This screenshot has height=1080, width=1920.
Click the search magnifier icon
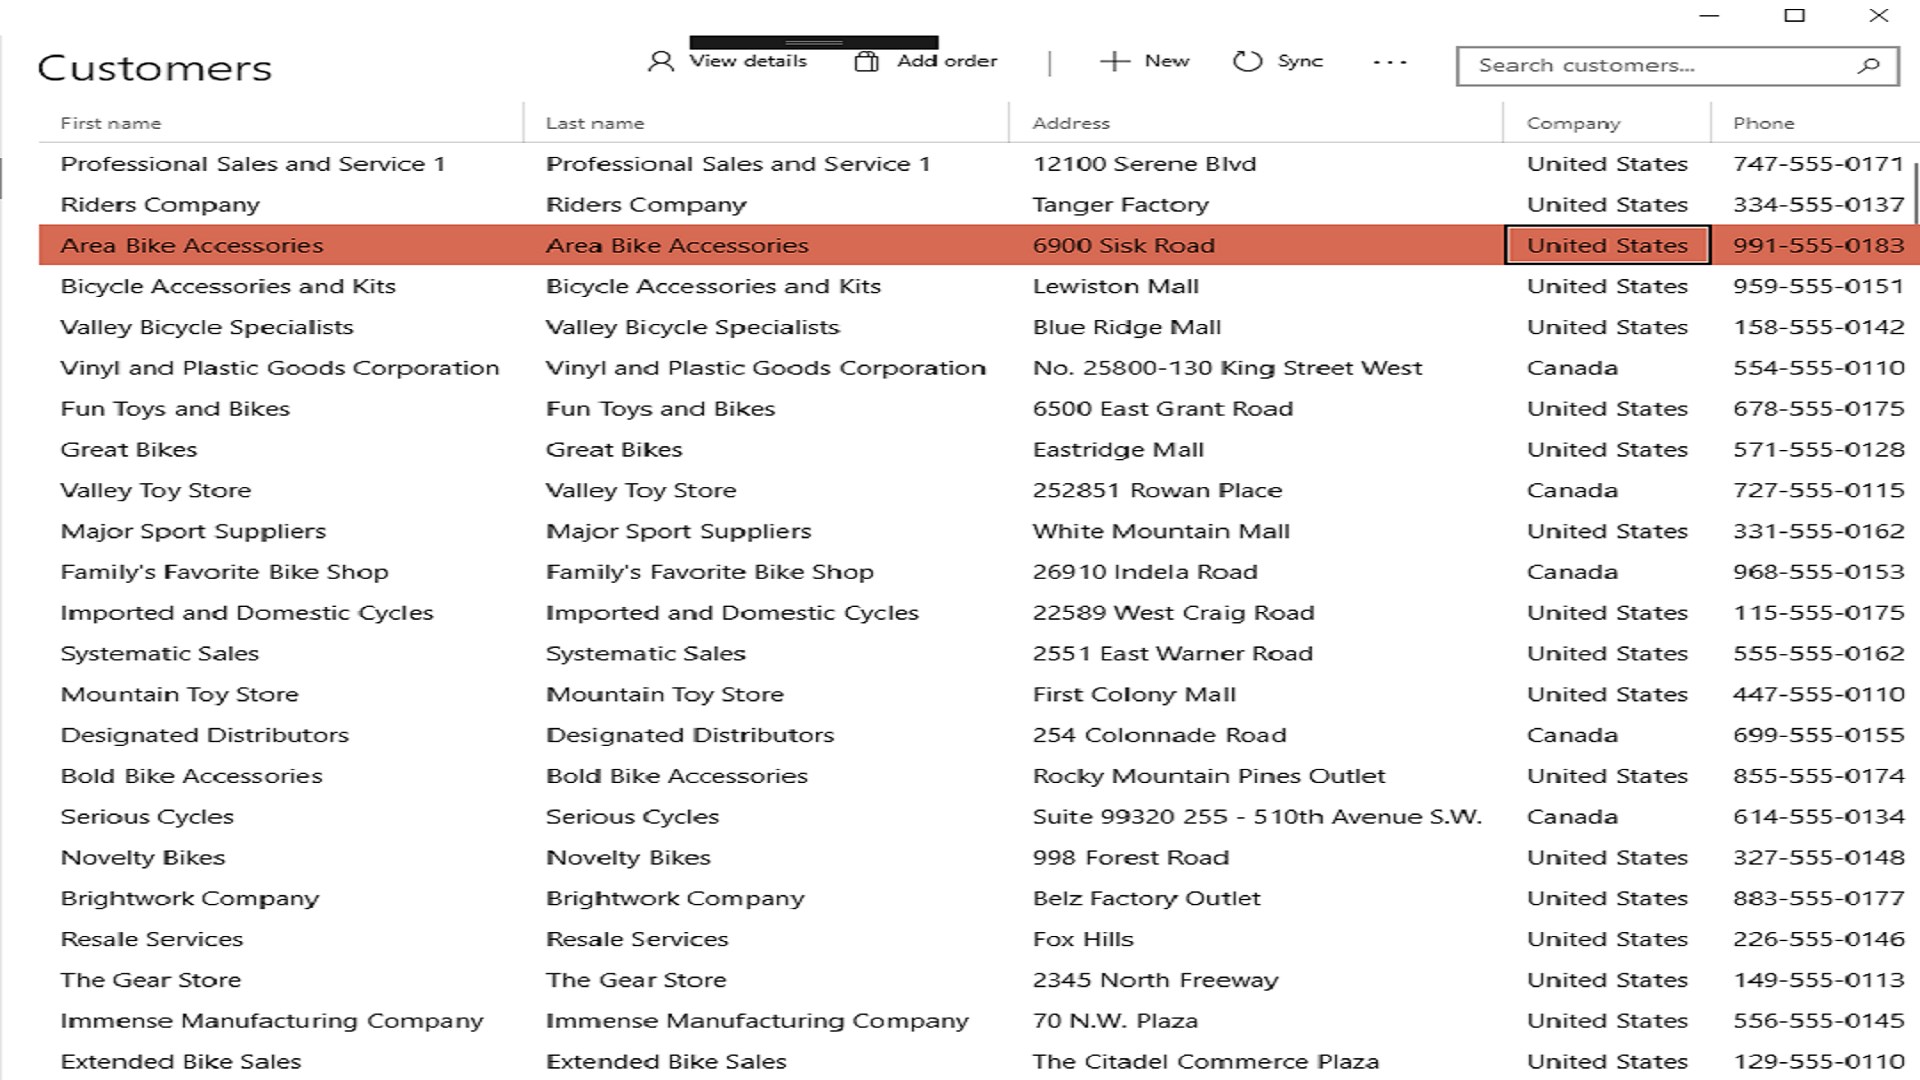click(x=1868, y=66)
